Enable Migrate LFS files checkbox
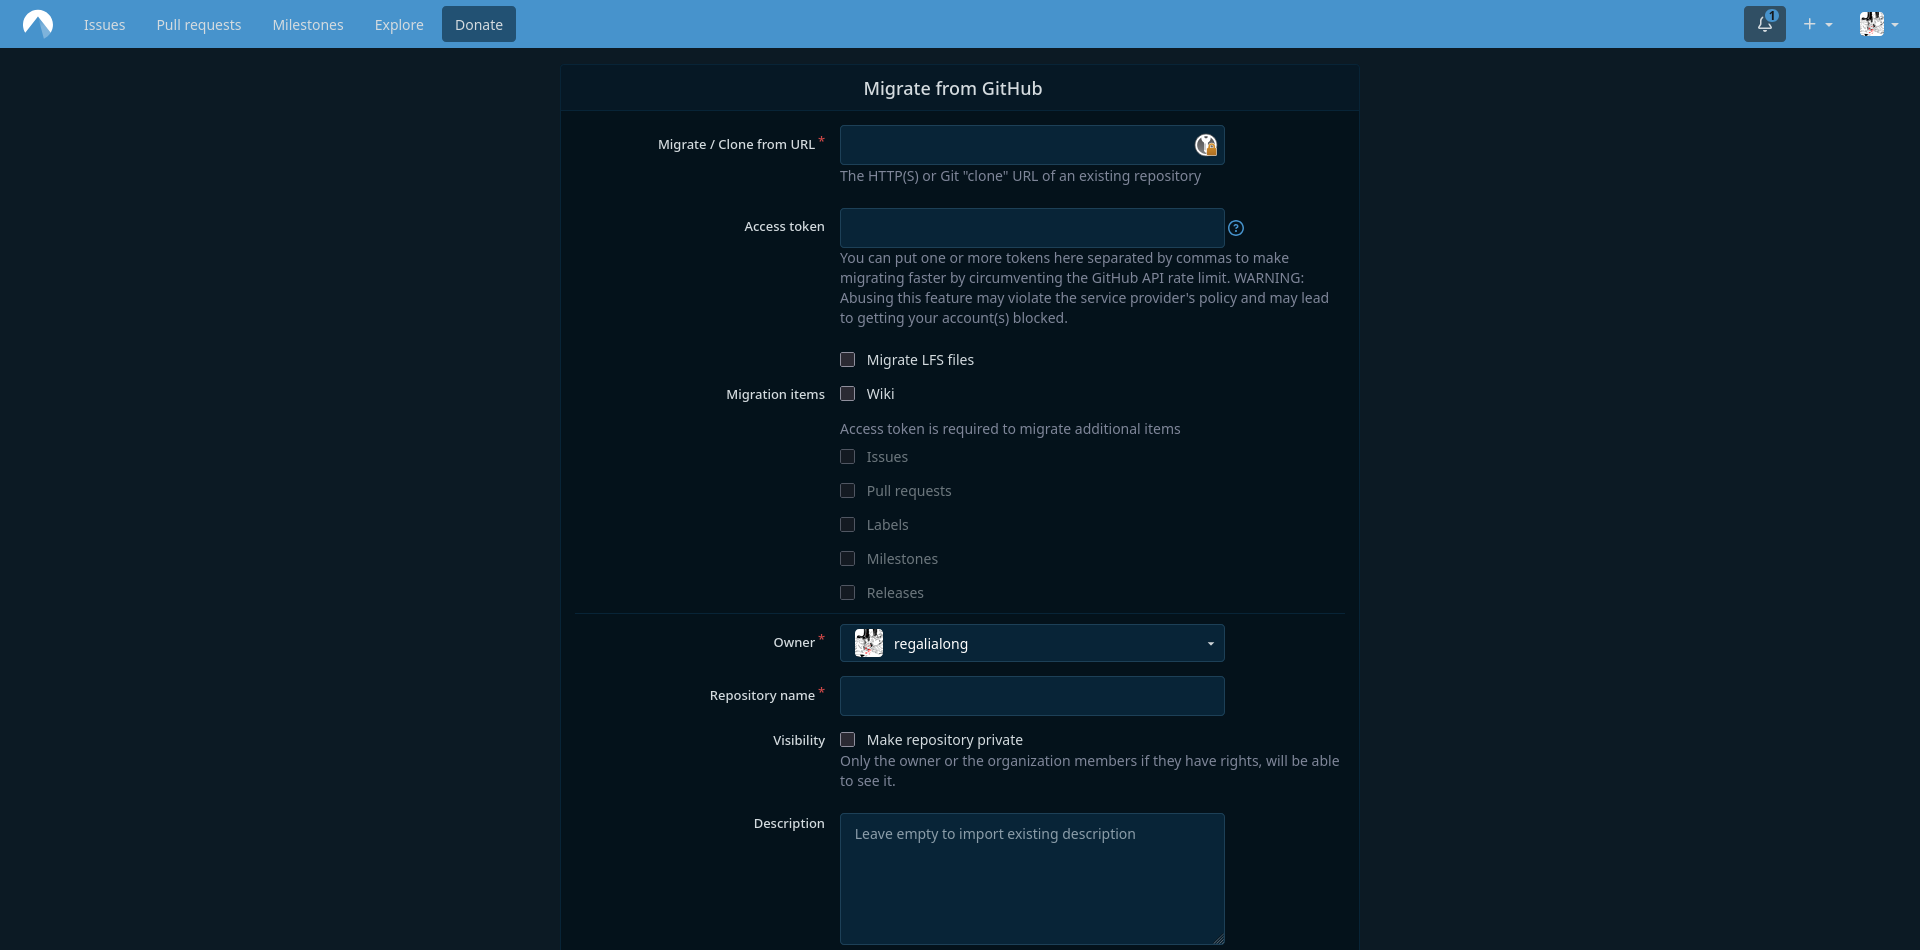This screenshot has width=1920, height=950. coord(848,360)
